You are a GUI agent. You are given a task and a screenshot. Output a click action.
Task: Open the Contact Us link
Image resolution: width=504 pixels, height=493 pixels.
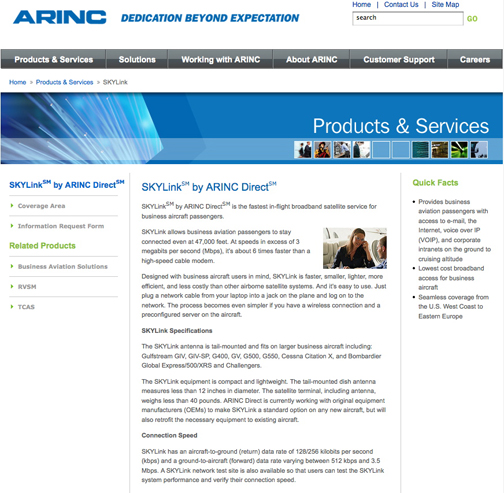401,5
